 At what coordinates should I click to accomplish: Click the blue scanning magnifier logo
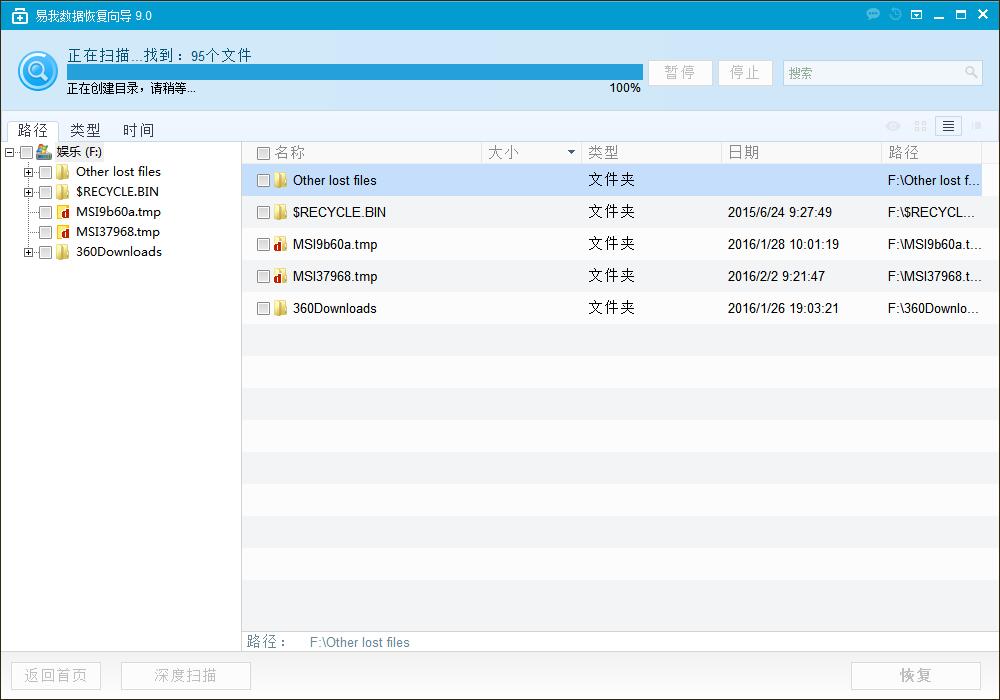pyautogui.click(x=37, y=72)
